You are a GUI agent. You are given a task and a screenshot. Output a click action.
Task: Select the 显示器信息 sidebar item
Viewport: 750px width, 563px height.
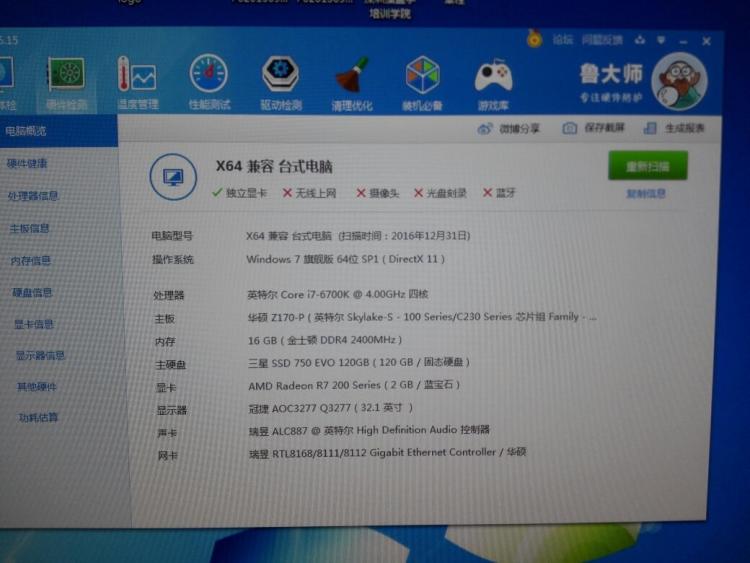[x=40, y=355]
